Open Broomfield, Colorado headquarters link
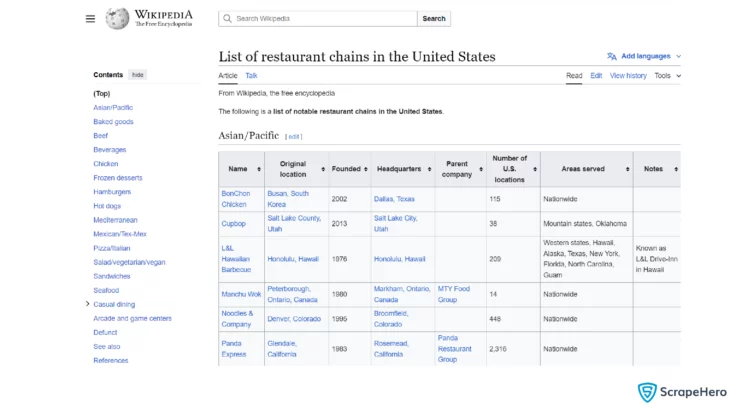 click(x=391, y=319)
